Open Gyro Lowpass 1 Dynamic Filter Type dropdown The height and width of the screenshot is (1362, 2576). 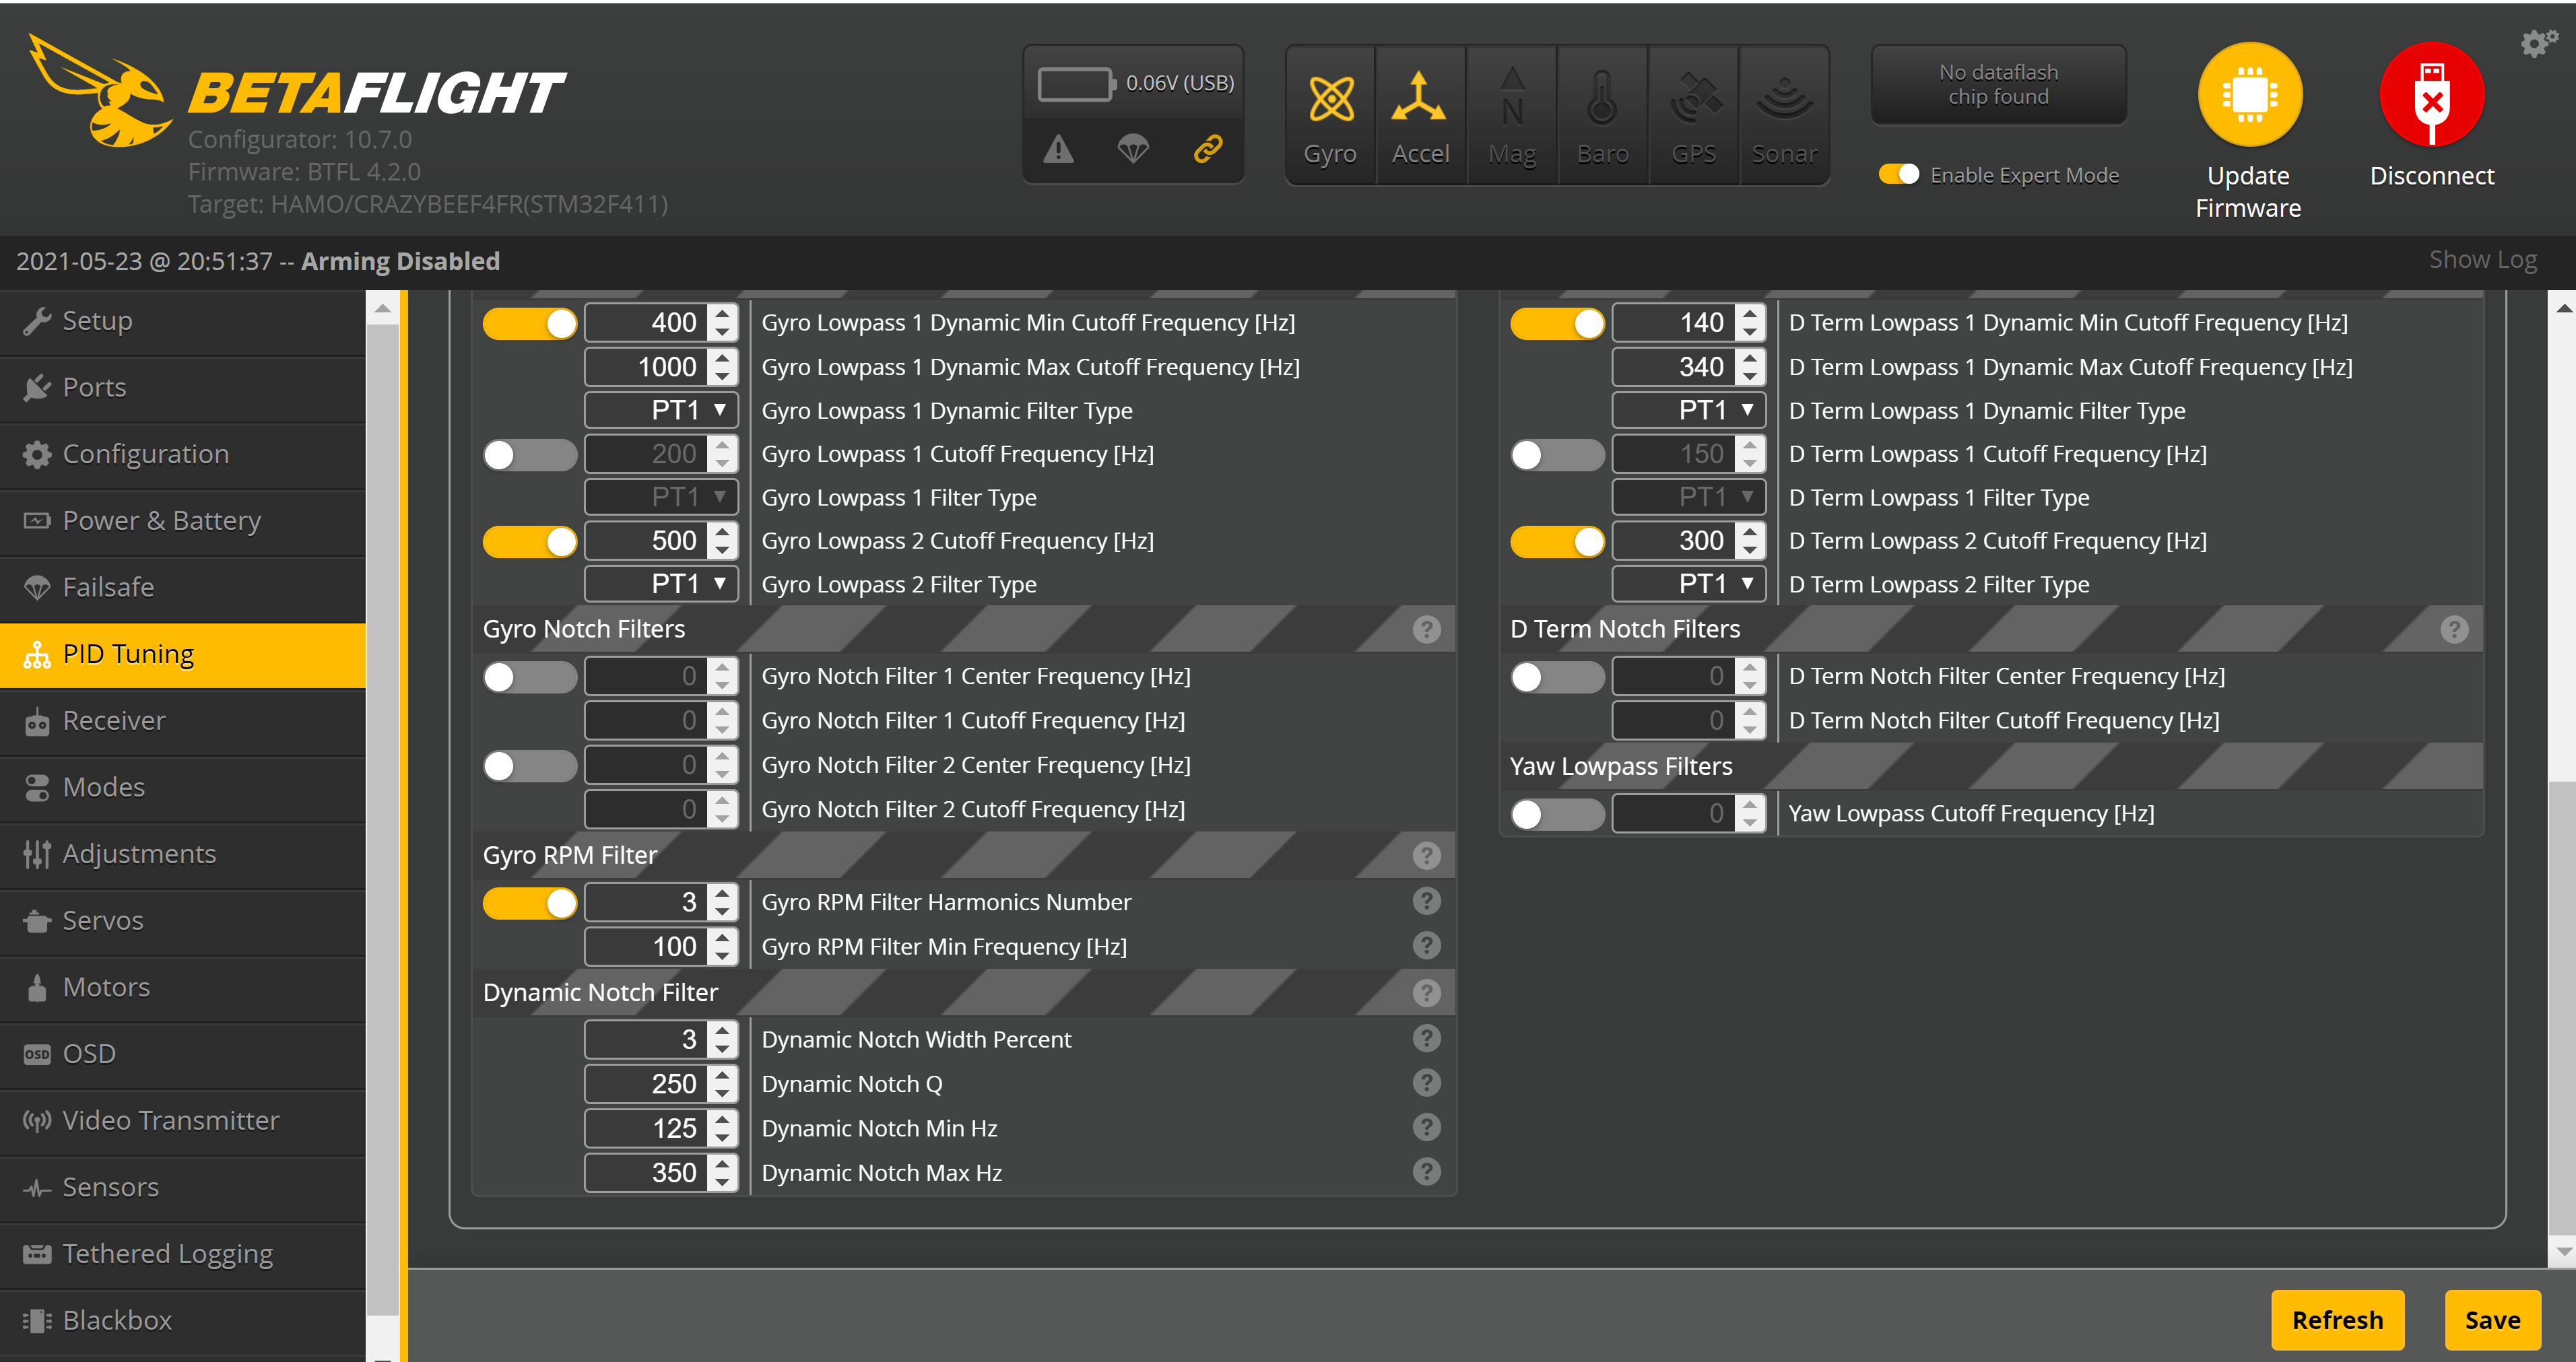[x=661, y=411]
